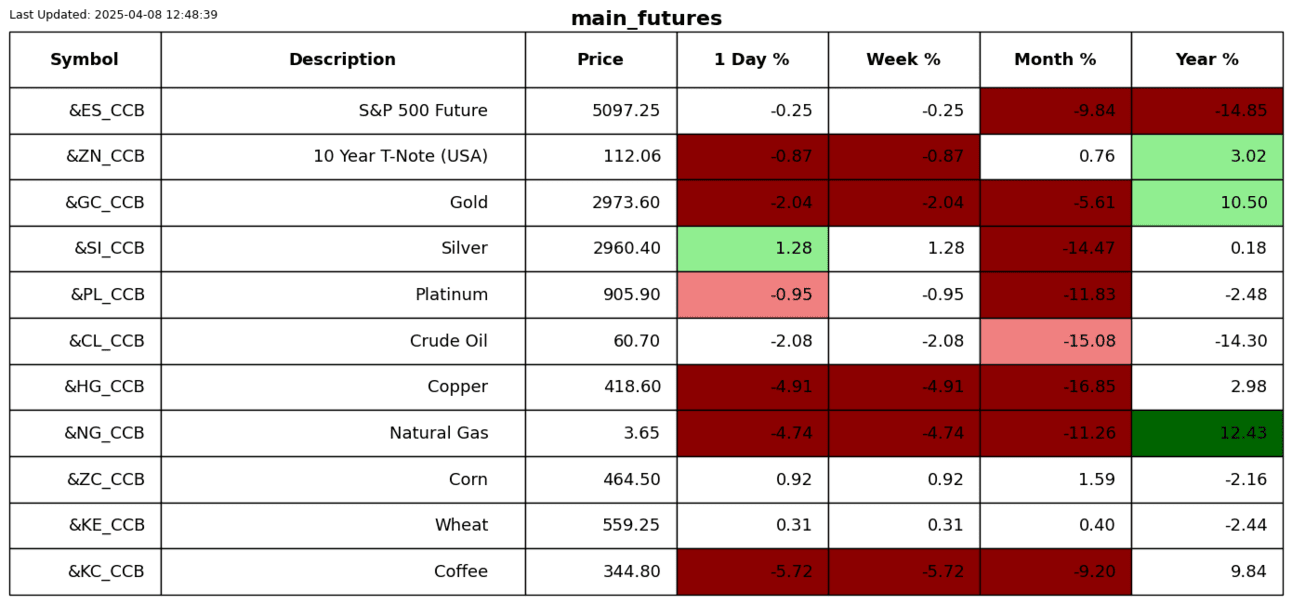Select the Gold description cell
Screen dimensions: 1292x604
(x=342, y=203)
